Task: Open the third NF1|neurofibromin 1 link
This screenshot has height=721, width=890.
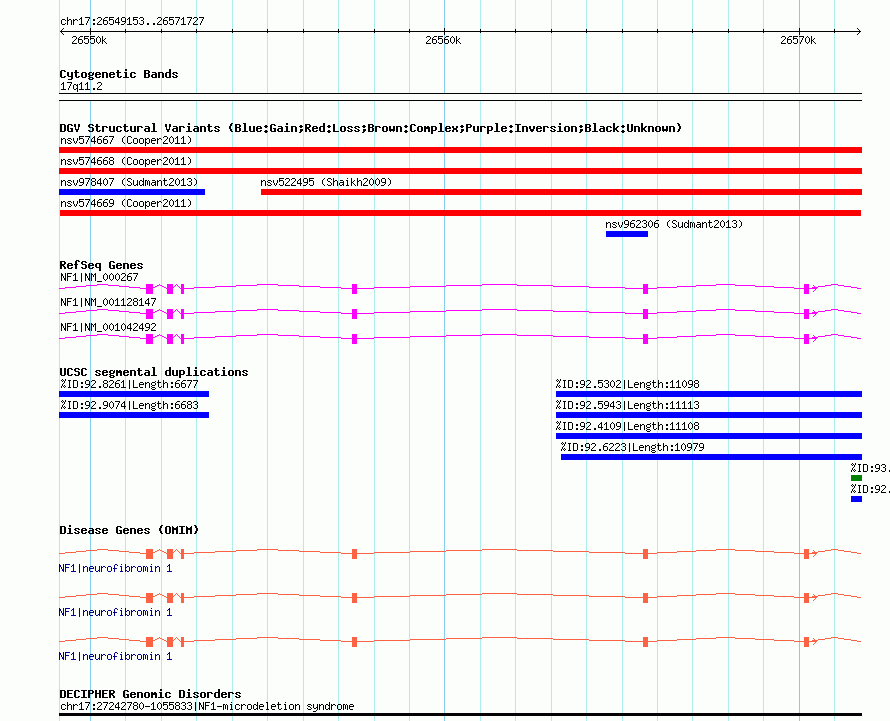Action: click(115, 656)
